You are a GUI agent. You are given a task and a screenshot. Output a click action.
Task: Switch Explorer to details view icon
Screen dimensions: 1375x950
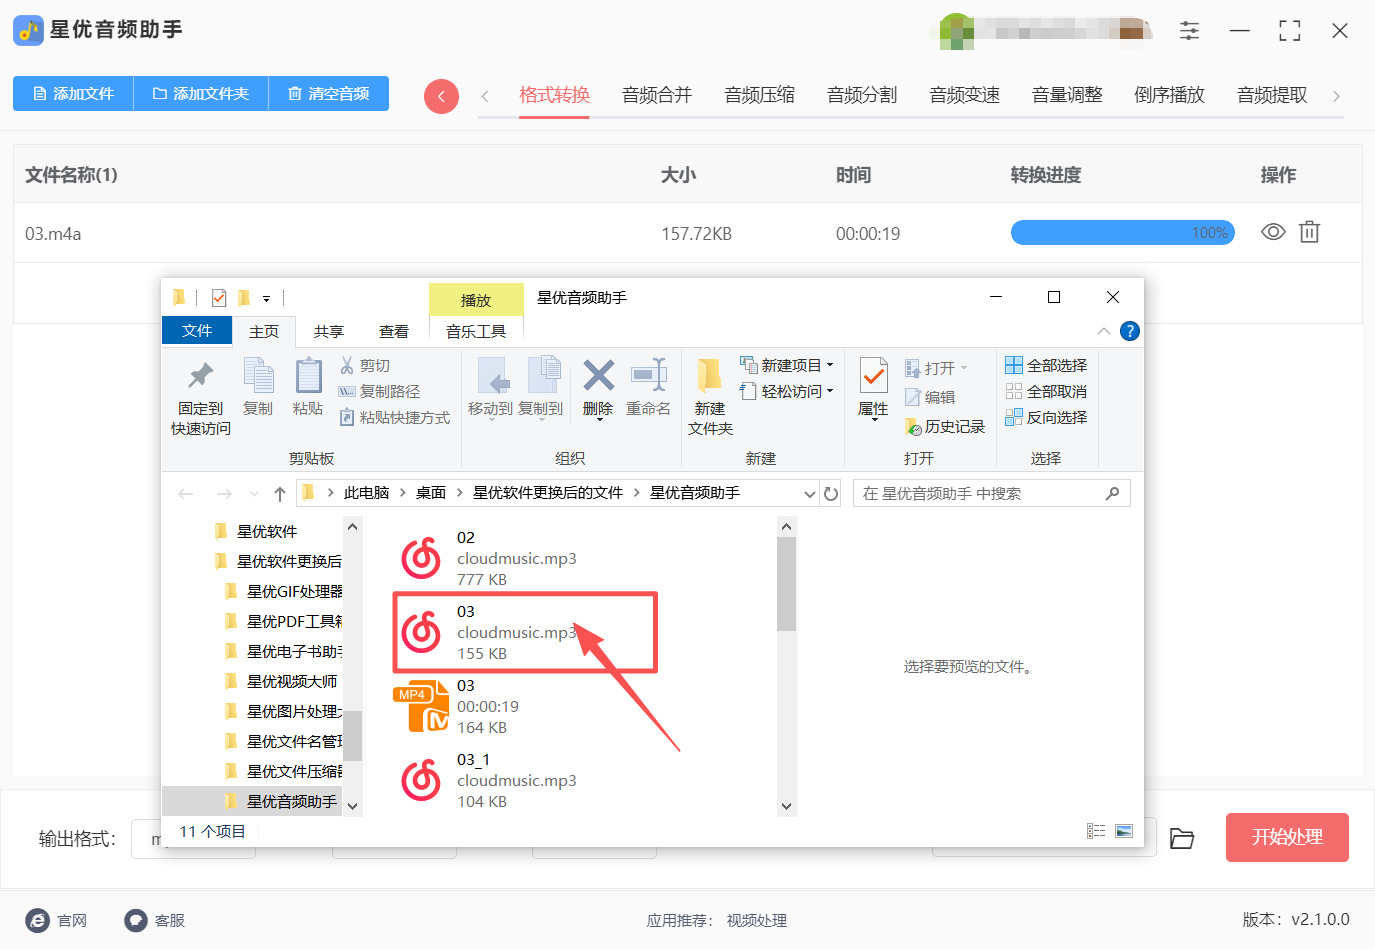pyautogui.click(x=1096, y=831)
